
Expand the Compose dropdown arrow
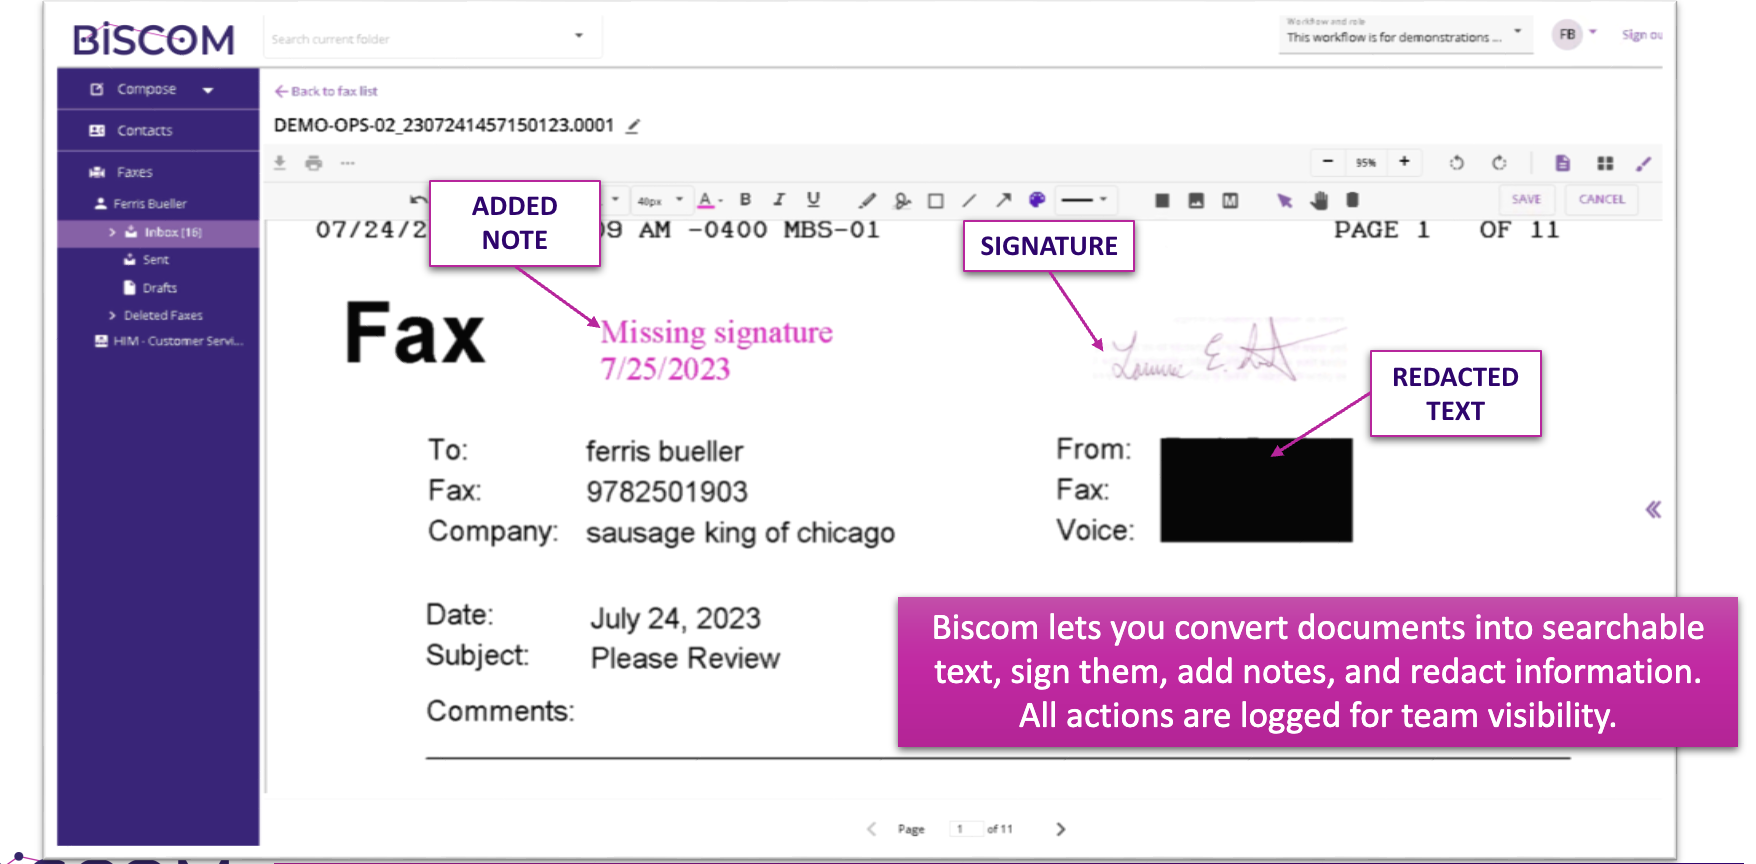(x=208, y=90)
